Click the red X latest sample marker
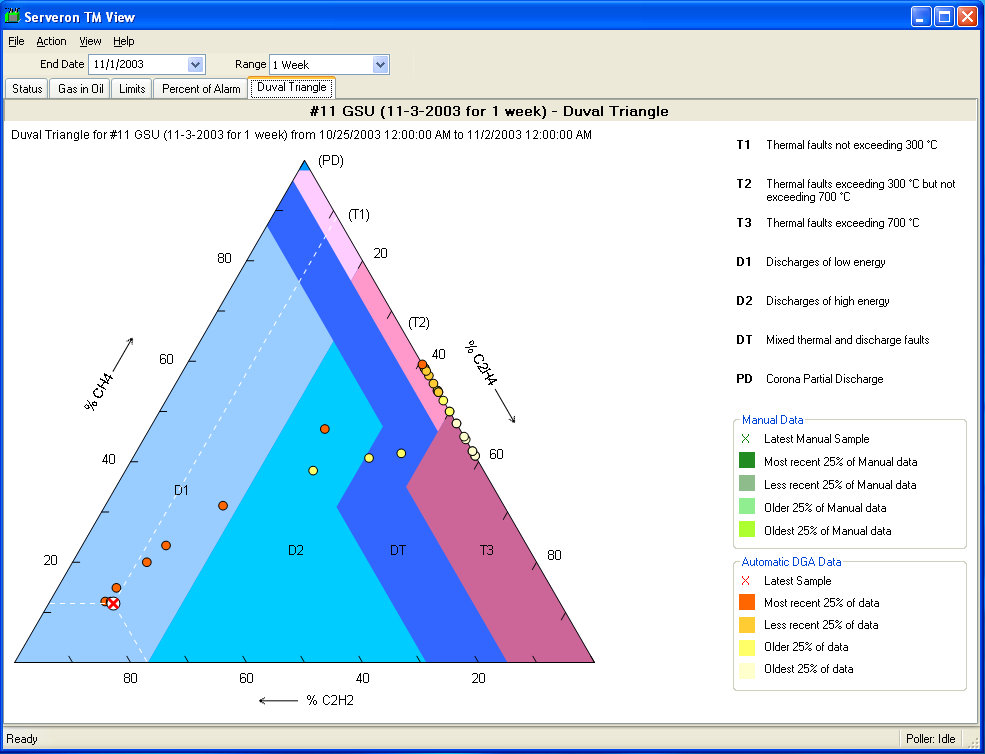 [x=112, y=603]
